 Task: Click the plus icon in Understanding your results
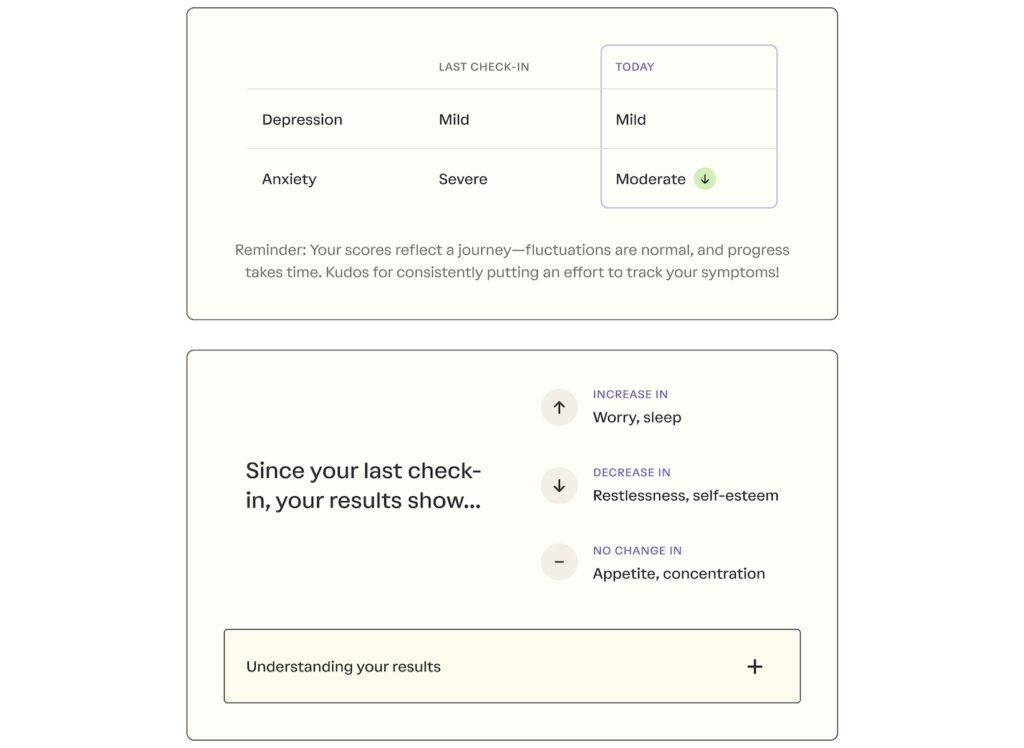point(755,667)
